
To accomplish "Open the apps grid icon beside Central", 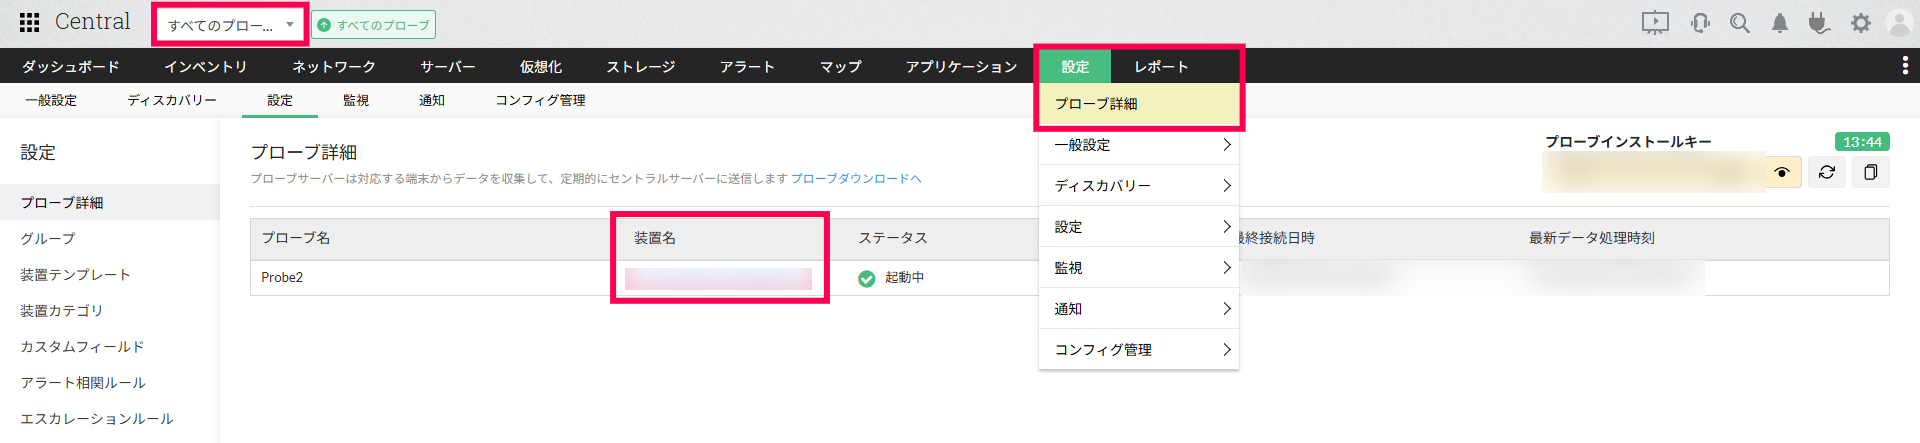I will (x=30, y=22).
